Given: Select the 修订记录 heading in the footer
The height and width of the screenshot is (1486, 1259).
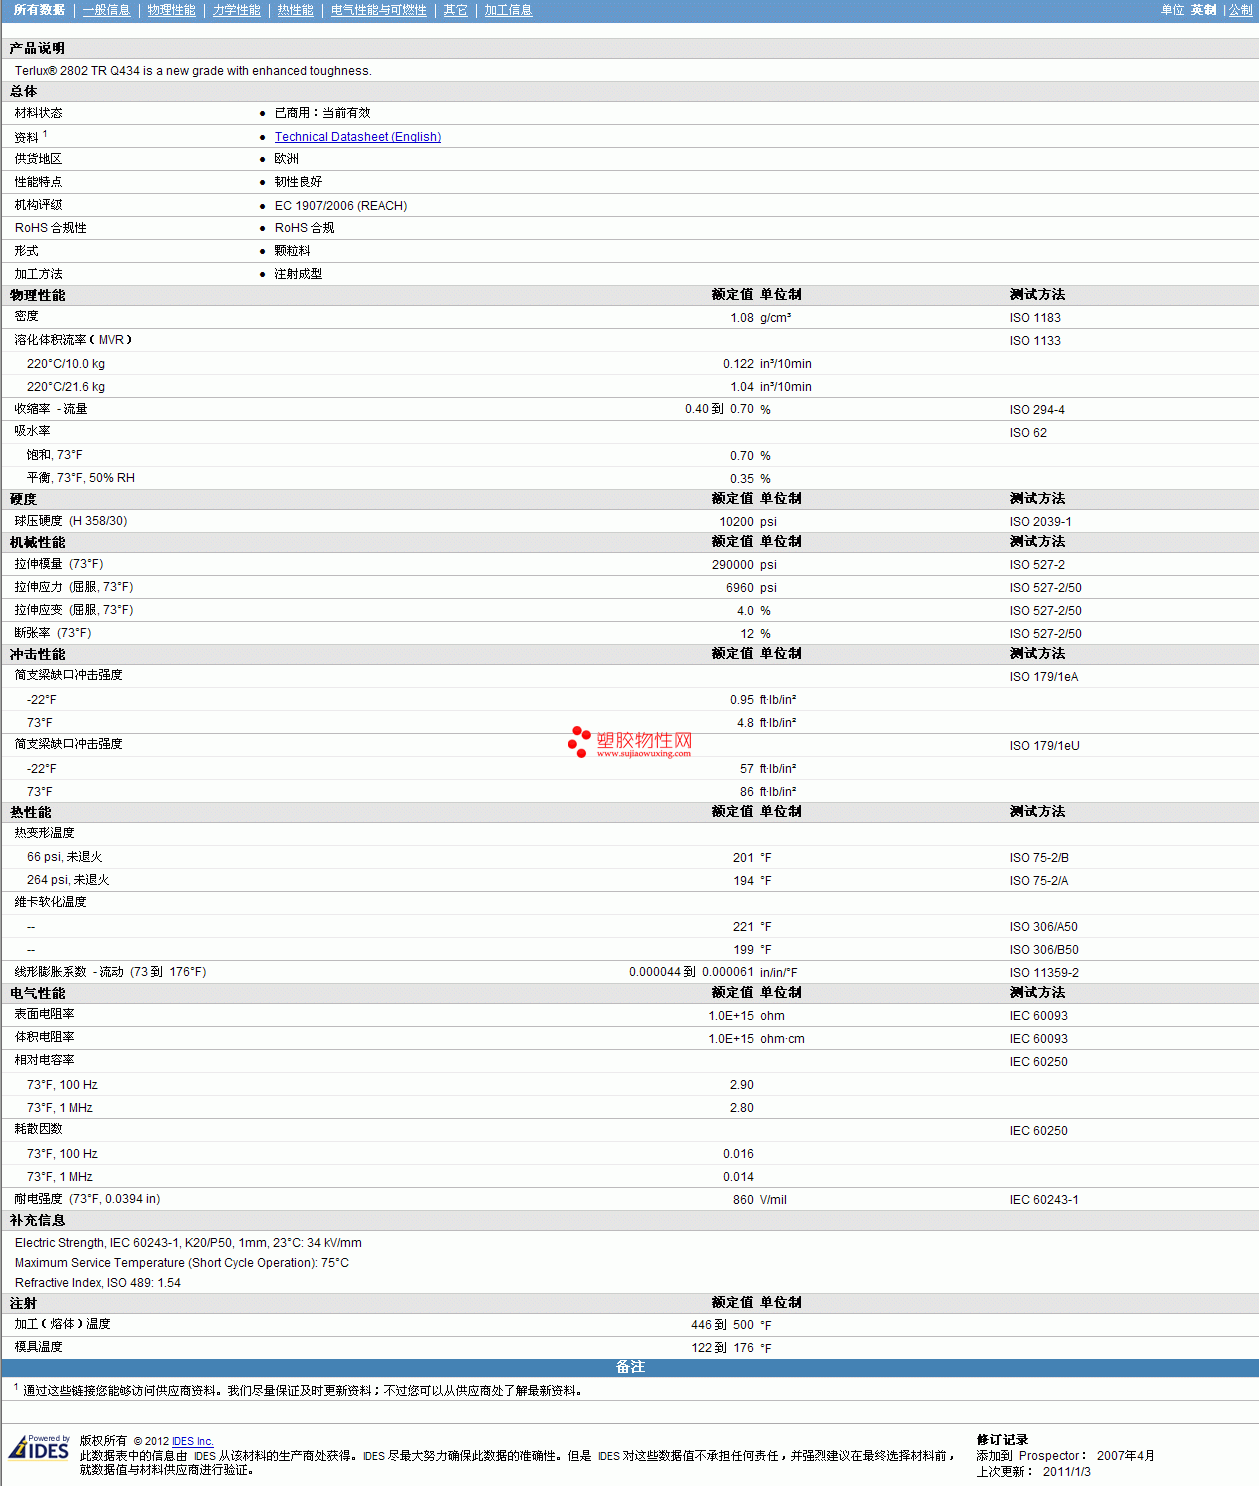Looking at the screenshot, I should click(x=1002, y=1440).
